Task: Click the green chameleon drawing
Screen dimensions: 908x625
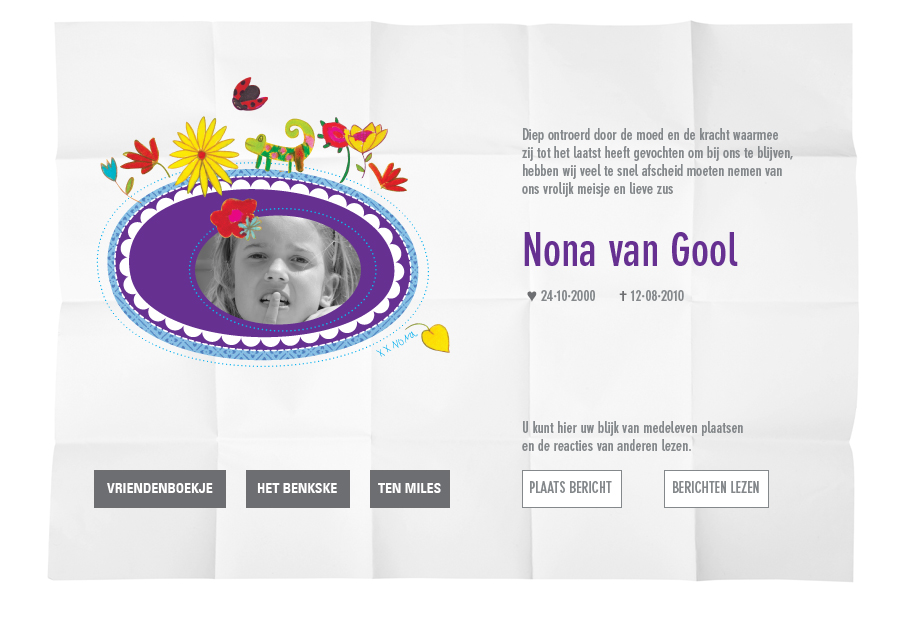Action: tap(280, 145)
